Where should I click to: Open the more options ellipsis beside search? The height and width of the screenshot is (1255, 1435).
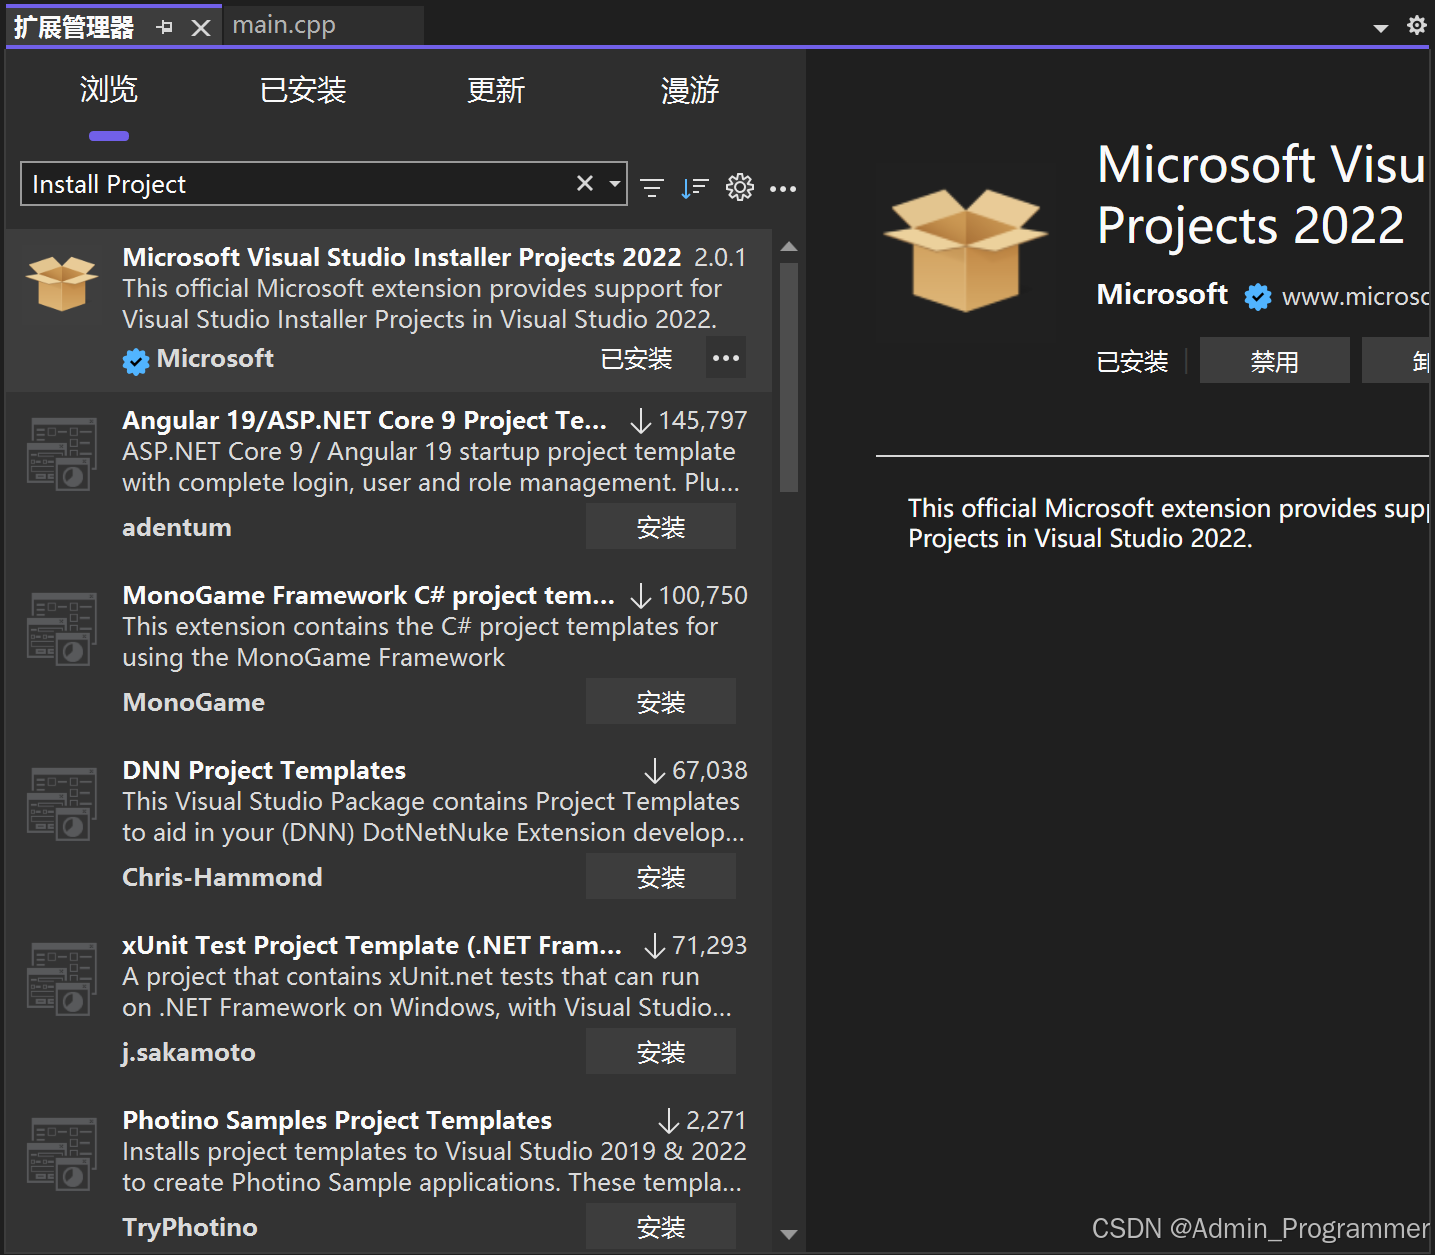(783, 188)
